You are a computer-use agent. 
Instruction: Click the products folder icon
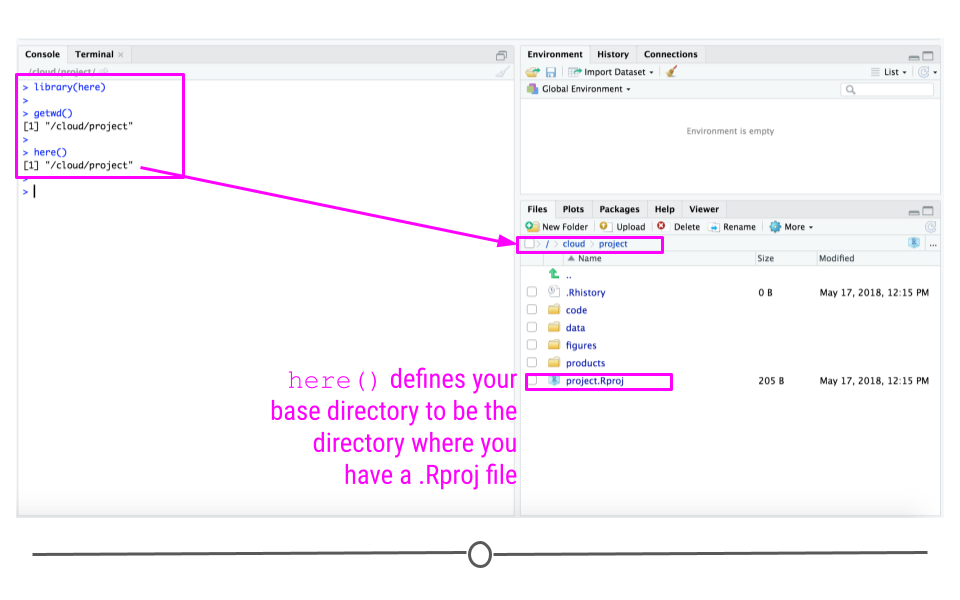click(554, 362)
